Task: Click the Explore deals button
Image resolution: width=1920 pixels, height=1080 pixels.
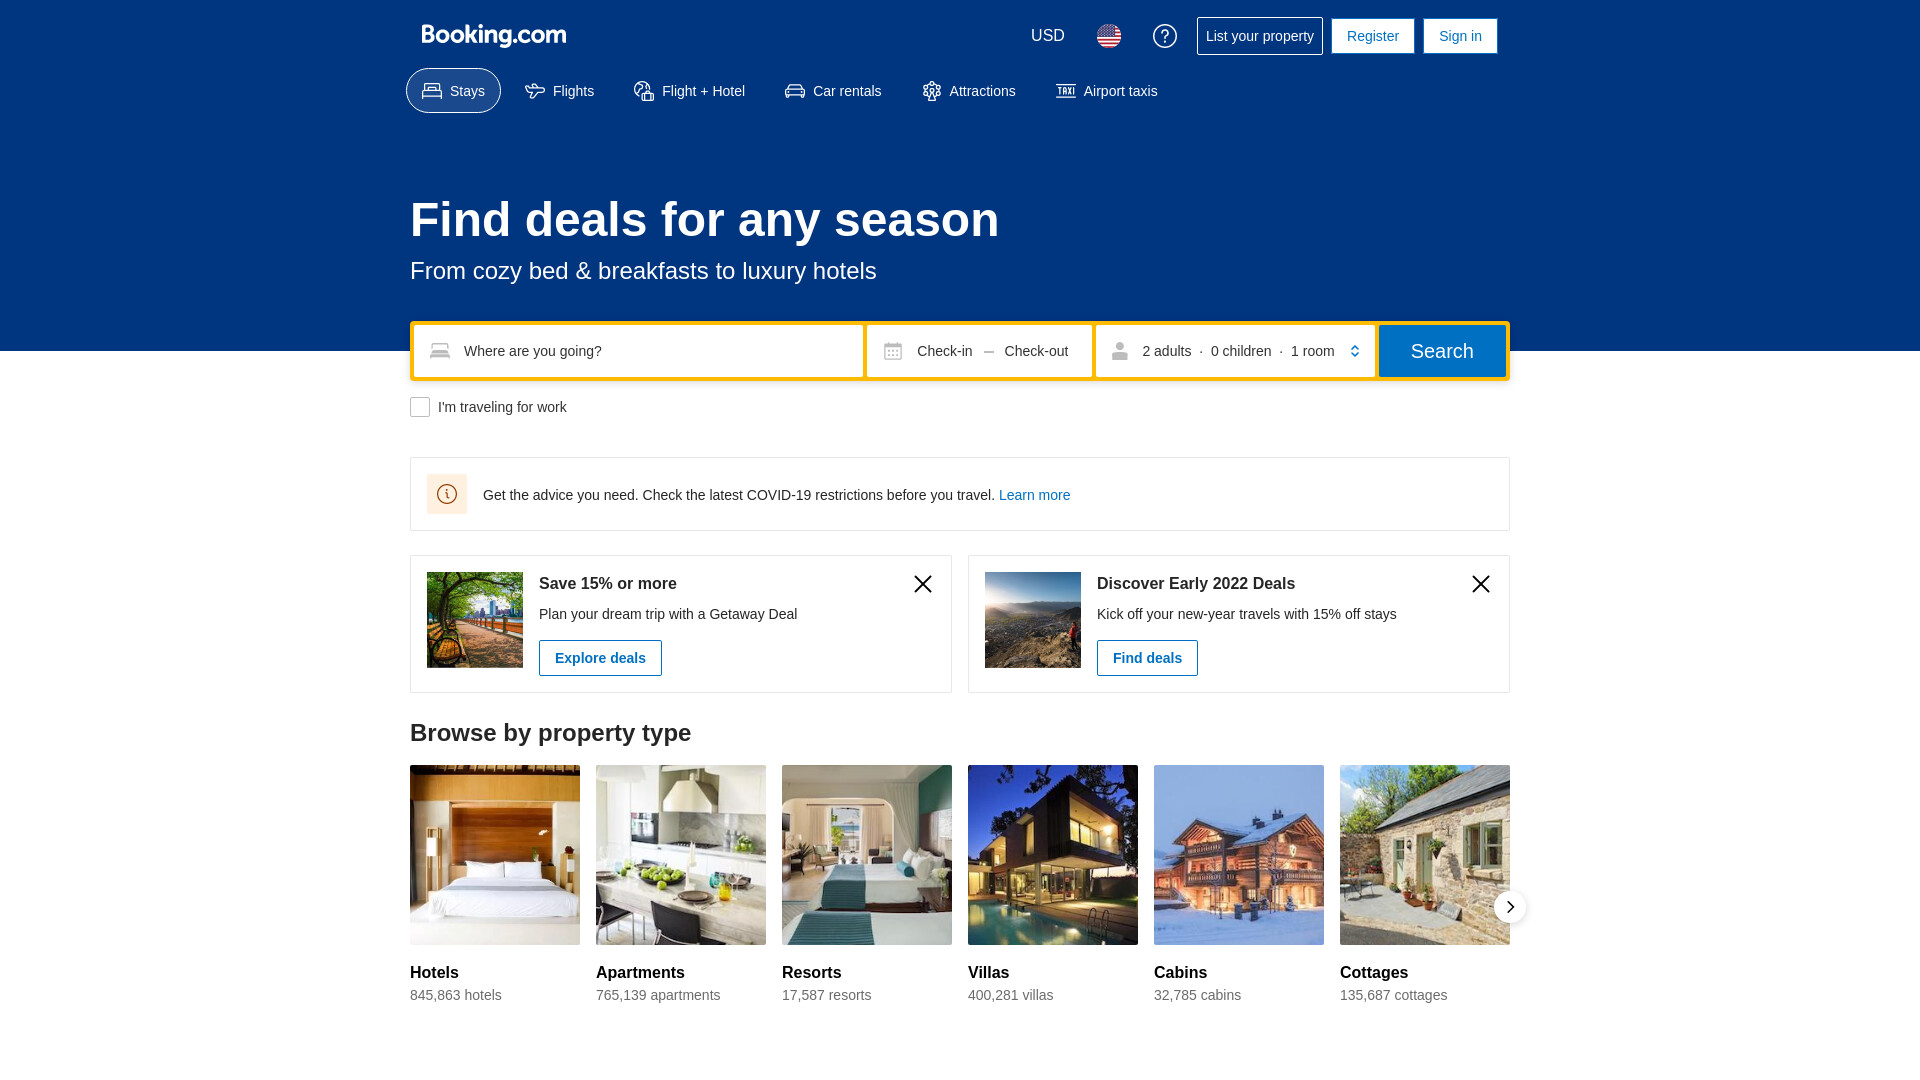Action: pyautogui.click(x=600, y=658)
